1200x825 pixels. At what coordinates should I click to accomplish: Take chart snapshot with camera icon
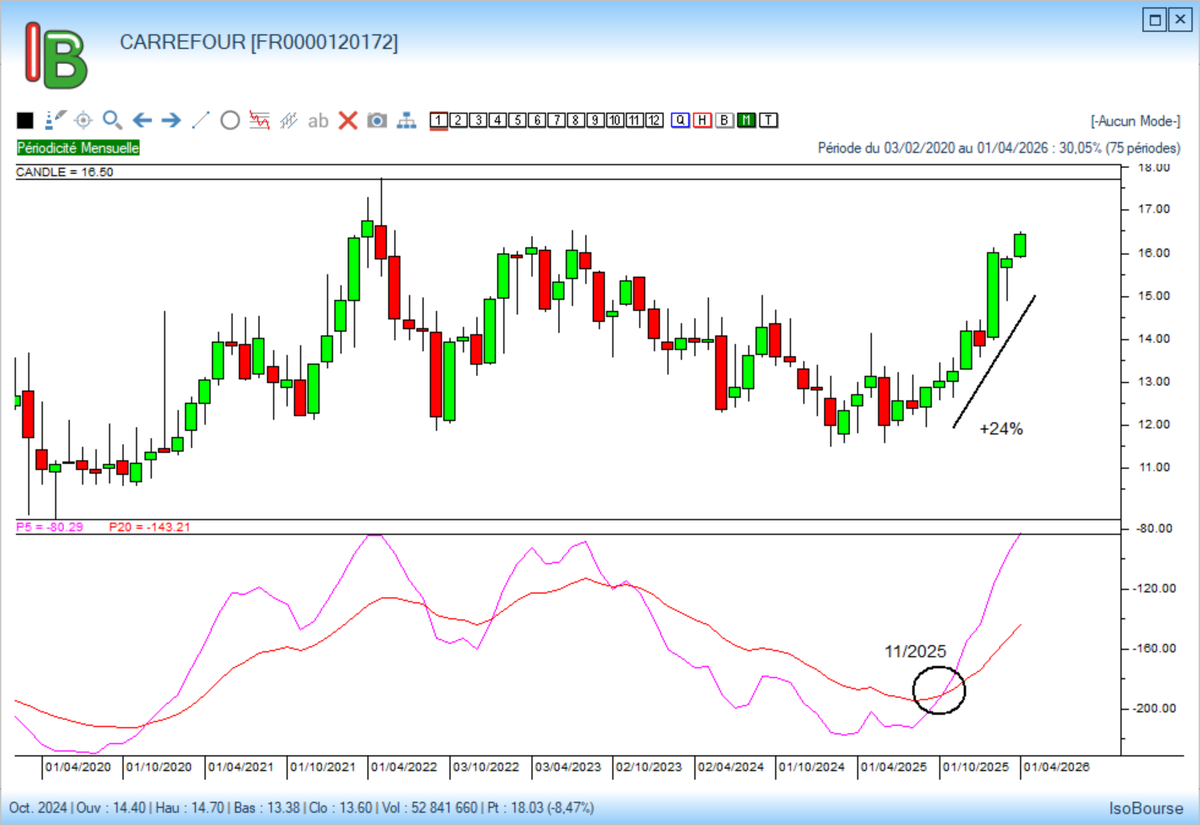(x=377, y=121)
